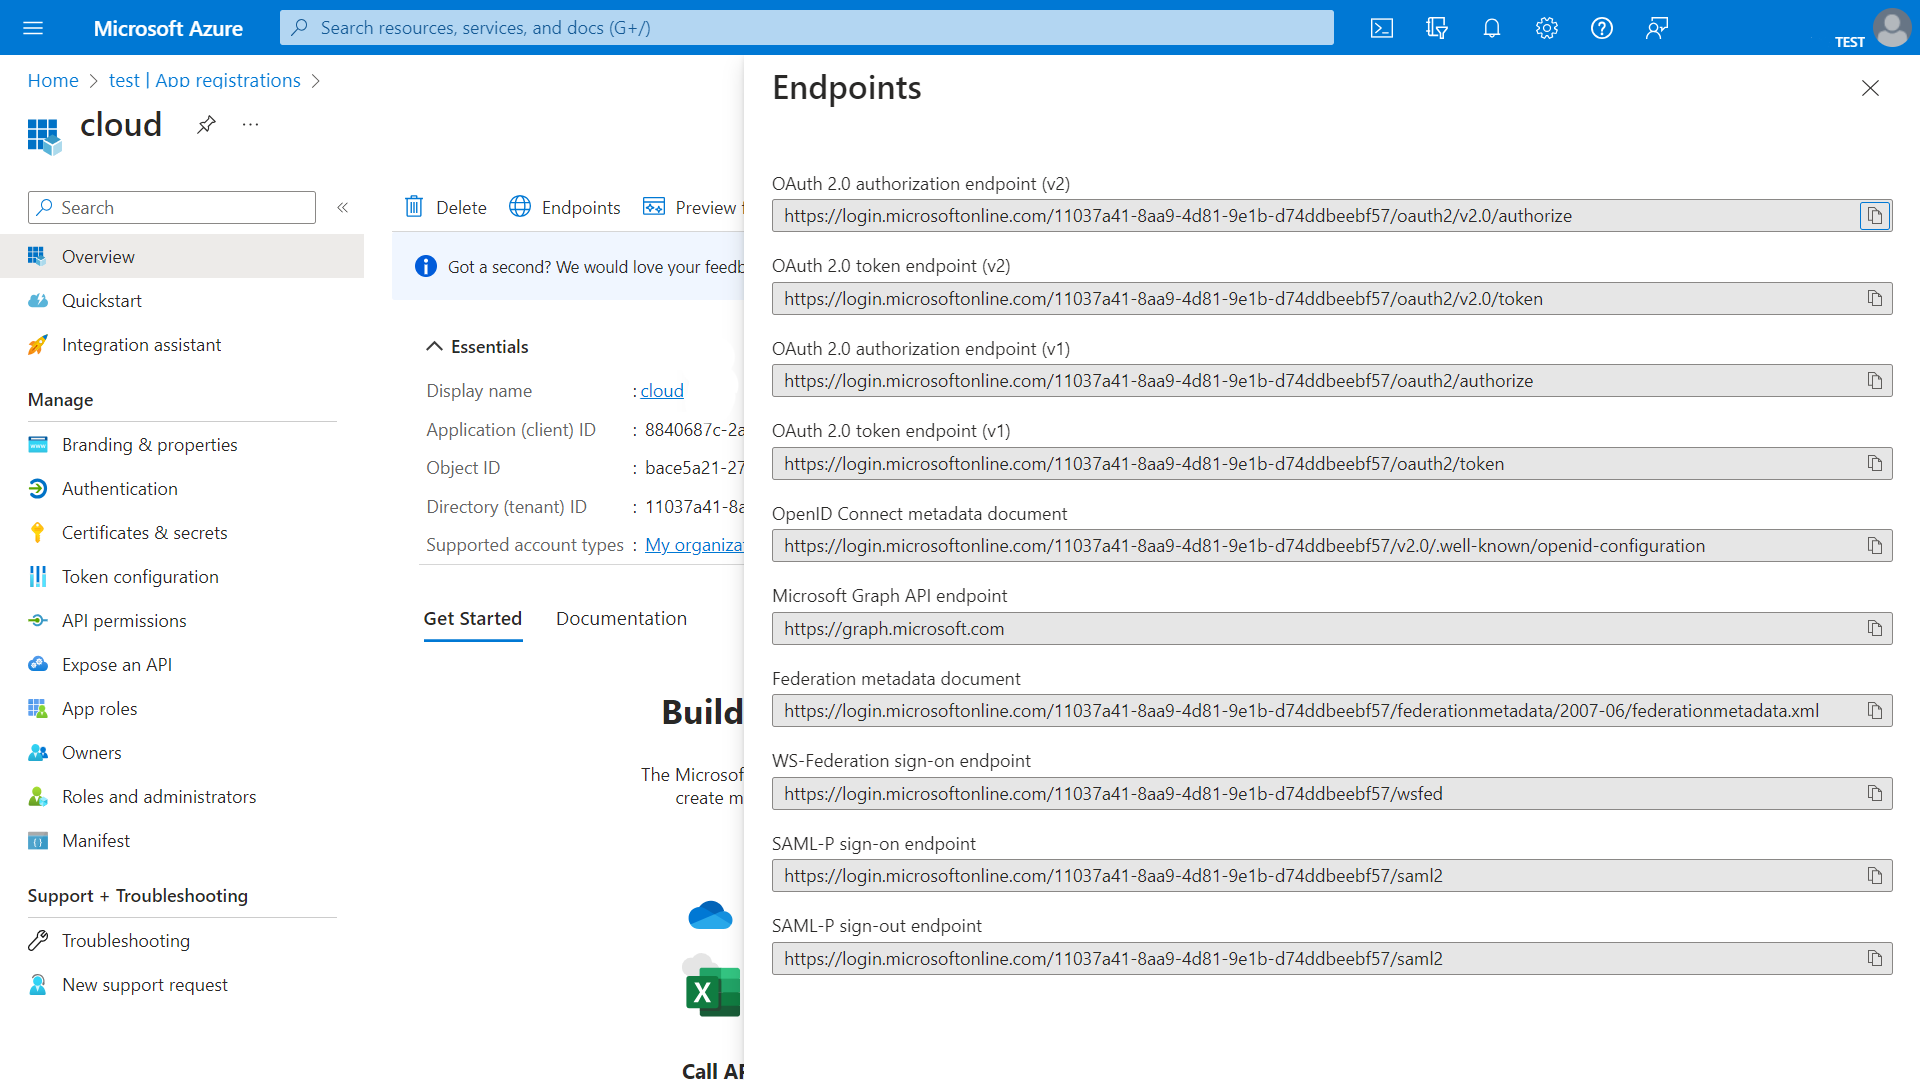This screenshot has width=1920, height=1080.
Task: Open the notifications bell
Action: point(1491,28)
